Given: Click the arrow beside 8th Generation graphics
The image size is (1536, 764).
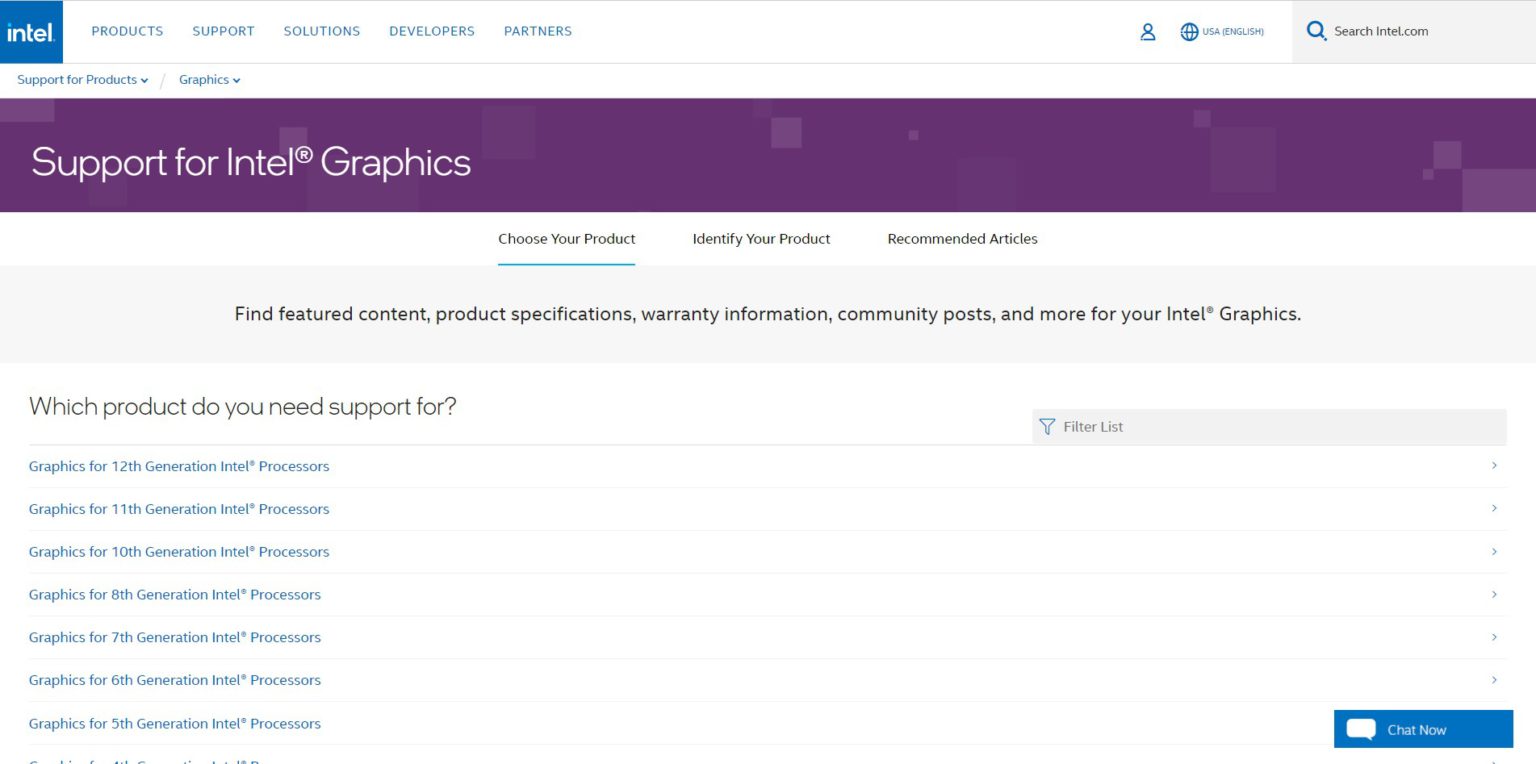Looking at the screenshot, I should tap(1494, 594).
